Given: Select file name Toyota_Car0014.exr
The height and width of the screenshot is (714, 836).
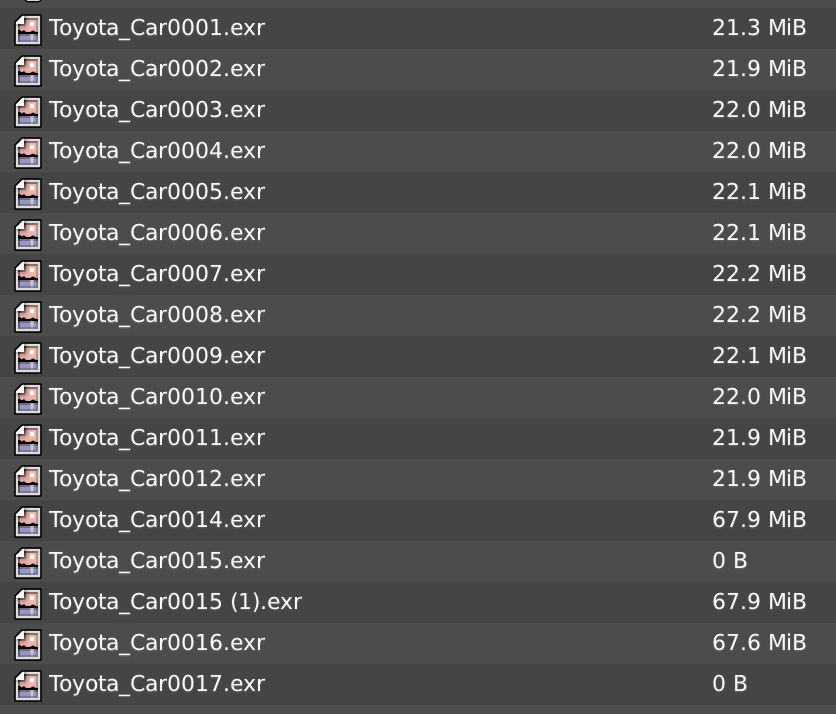Looking at the screenshot, I should pos(157,521).
